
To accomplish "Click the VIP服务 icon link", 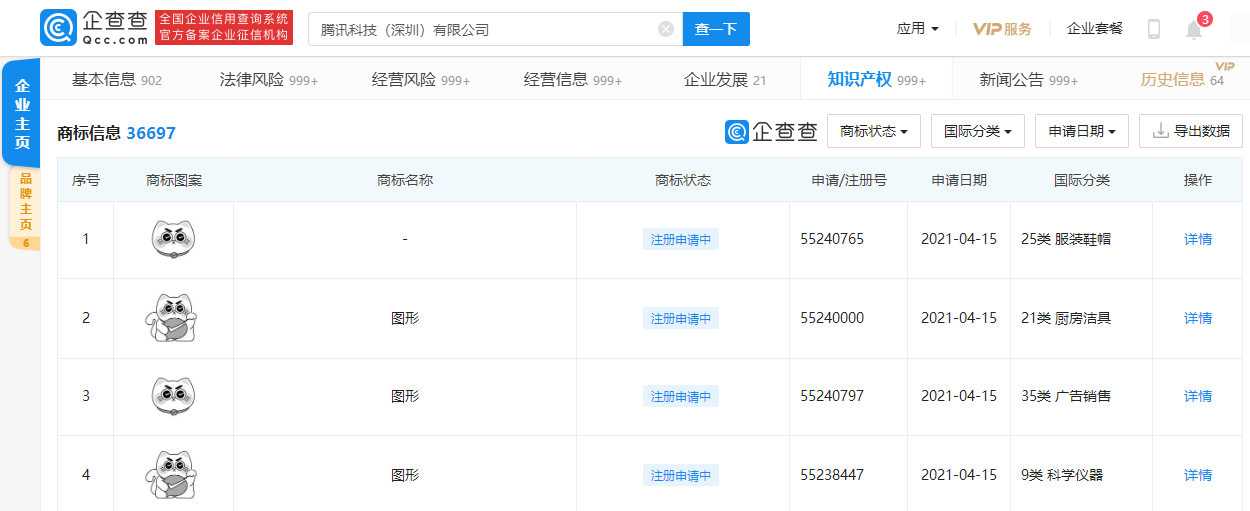I will click(1002, 29).
